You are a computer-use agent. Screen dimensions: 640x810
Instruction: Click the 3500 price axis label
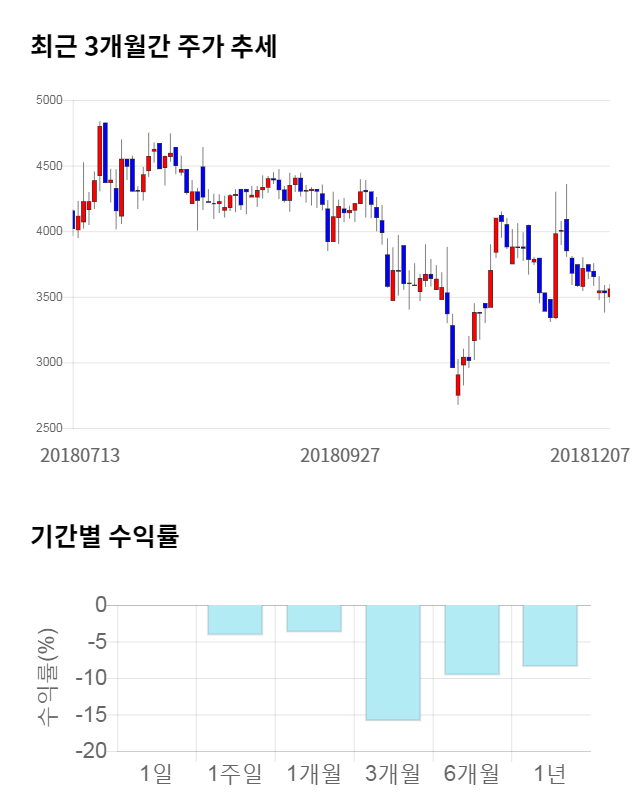coord(48,297)
